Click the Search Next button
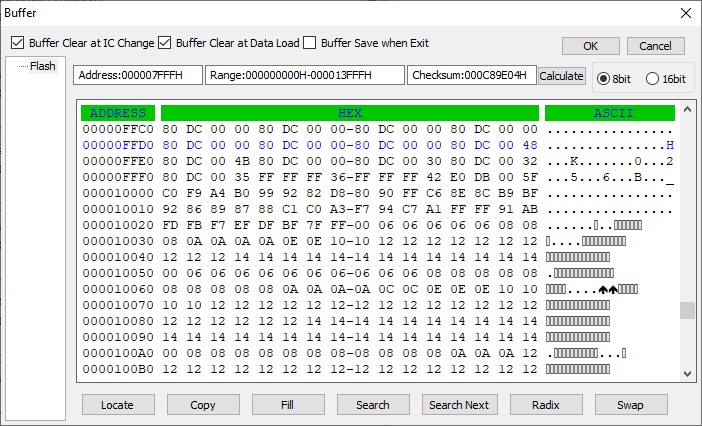702x426 pixels. click(x=459, y=405)
